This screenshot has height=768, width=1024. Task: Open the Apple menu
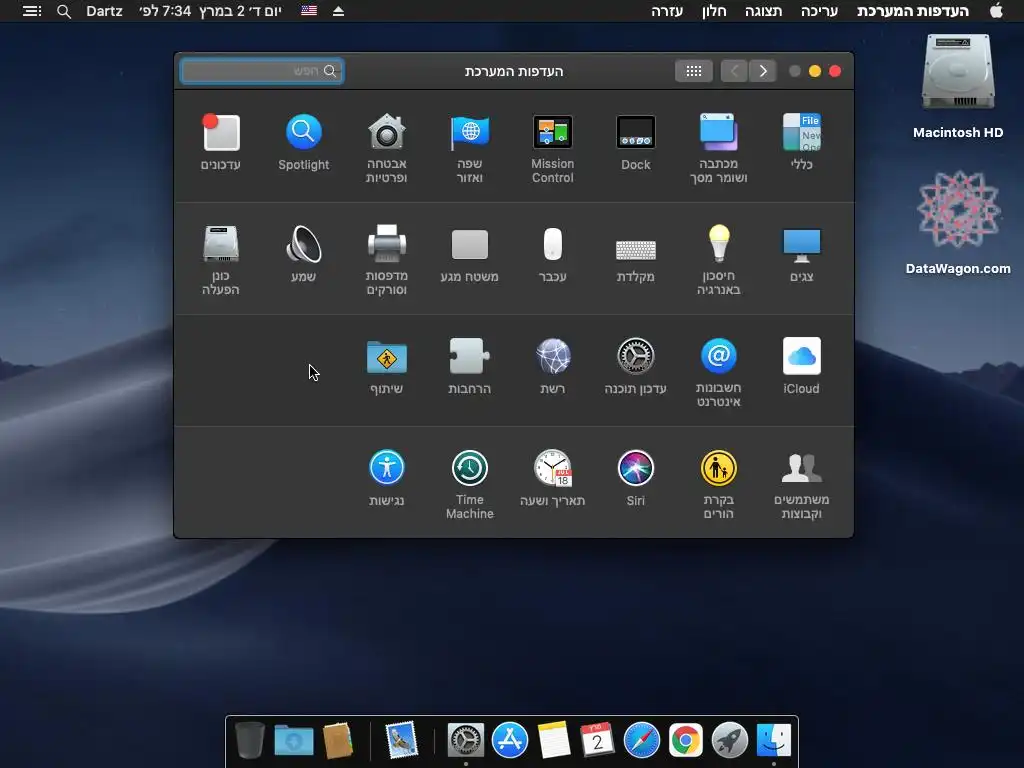click(996, 10)
